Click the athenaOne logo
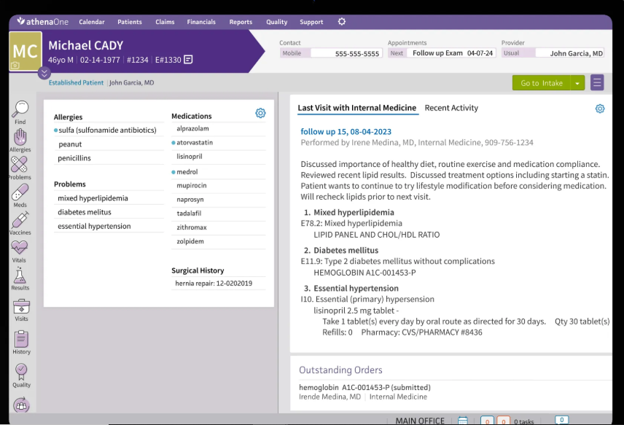 pos(43,21)
